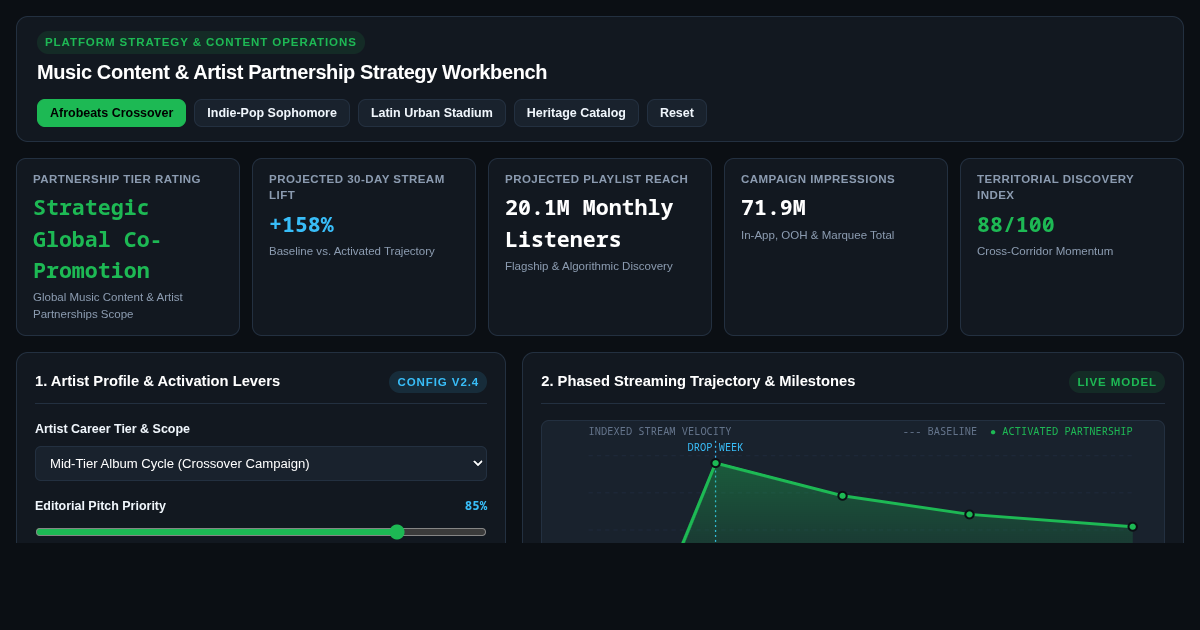Click the Platform Strategy & Content Operations tag
The width and height of the screenshot is (1200, 630).
[201, 42]
